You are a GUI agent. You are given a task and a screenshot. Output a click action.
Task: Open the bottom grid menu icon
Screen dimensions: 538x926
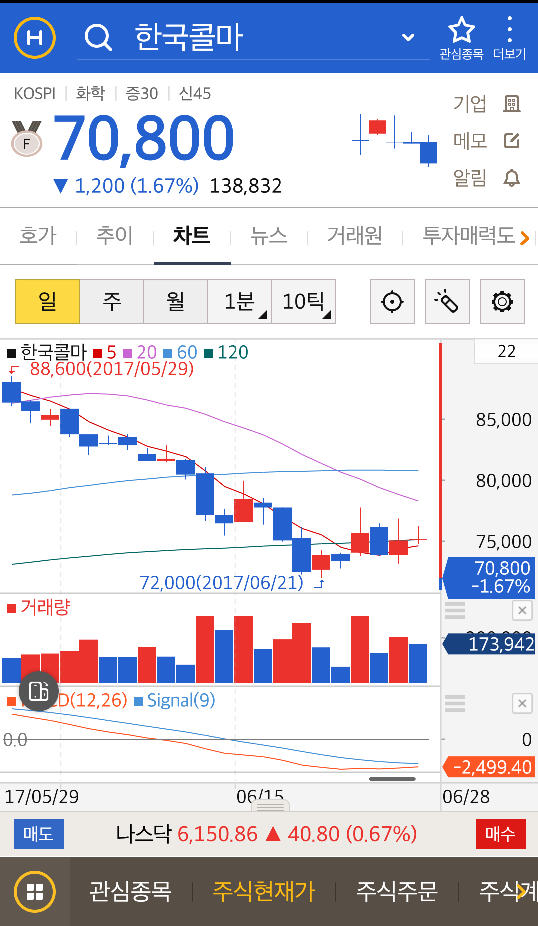(35, 891)
